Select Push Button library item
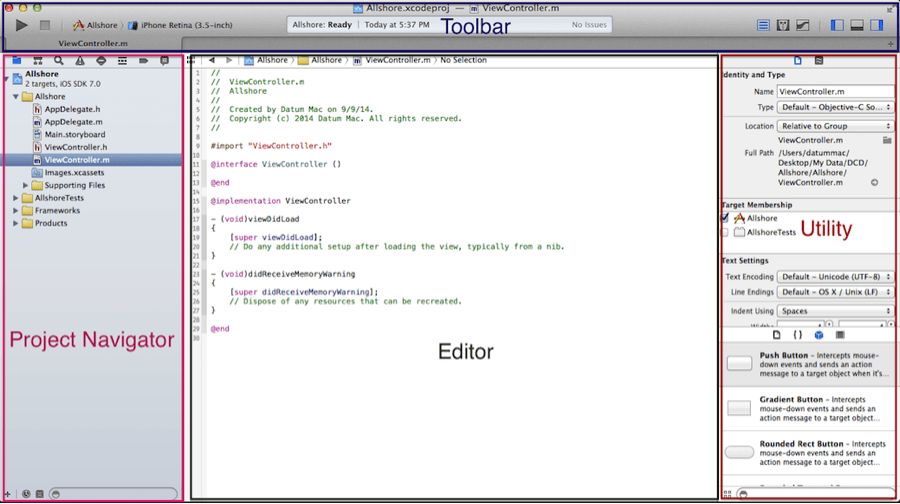The image size is (900, 504). tap(808, 365)
